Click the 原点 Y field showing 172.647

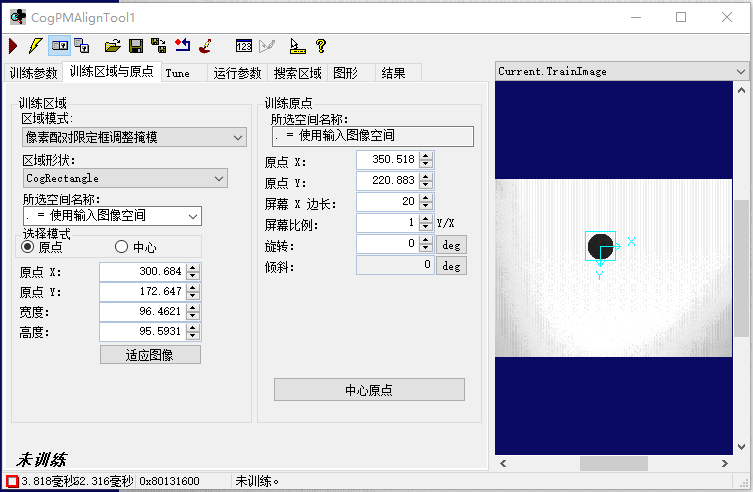[143, 292]
